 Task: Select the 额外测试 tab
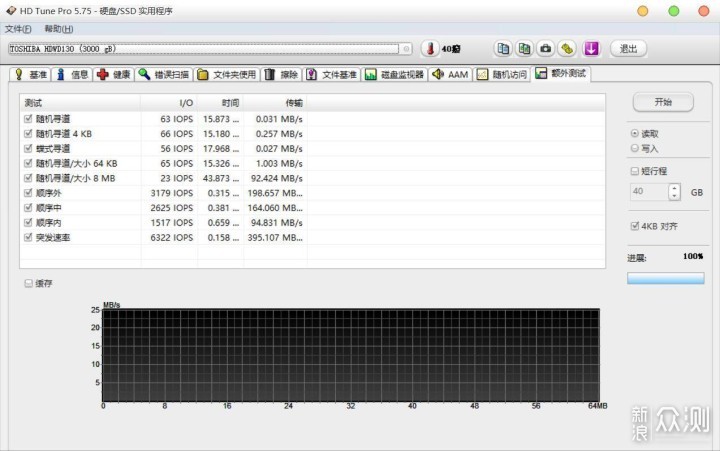coord(561,73)
